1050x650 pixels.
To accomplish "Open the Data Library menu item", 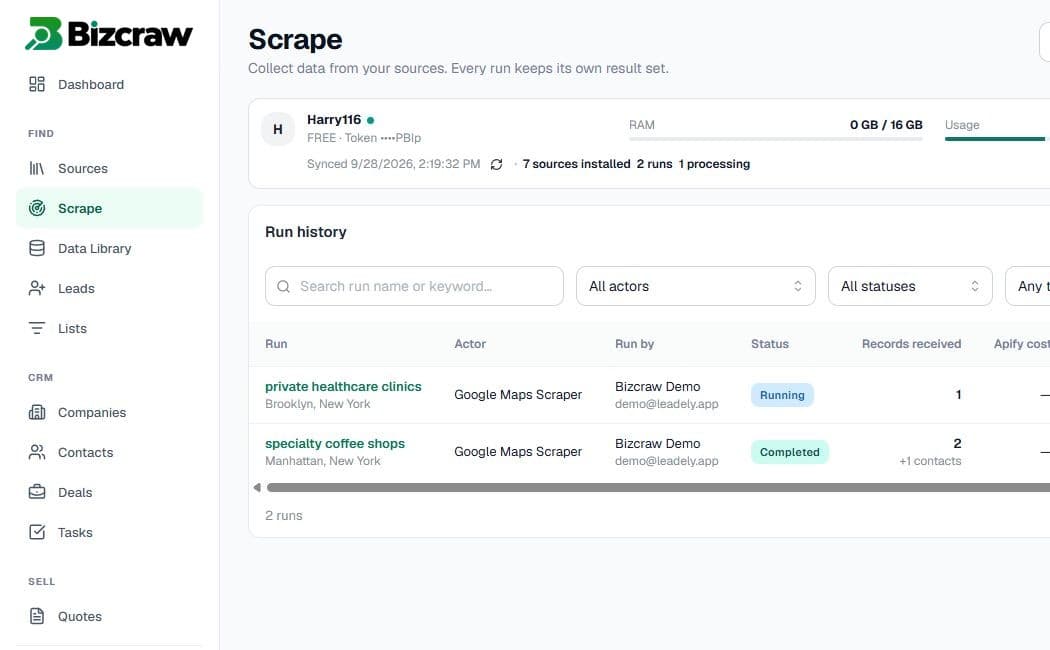I will click(x=109, y=248).
